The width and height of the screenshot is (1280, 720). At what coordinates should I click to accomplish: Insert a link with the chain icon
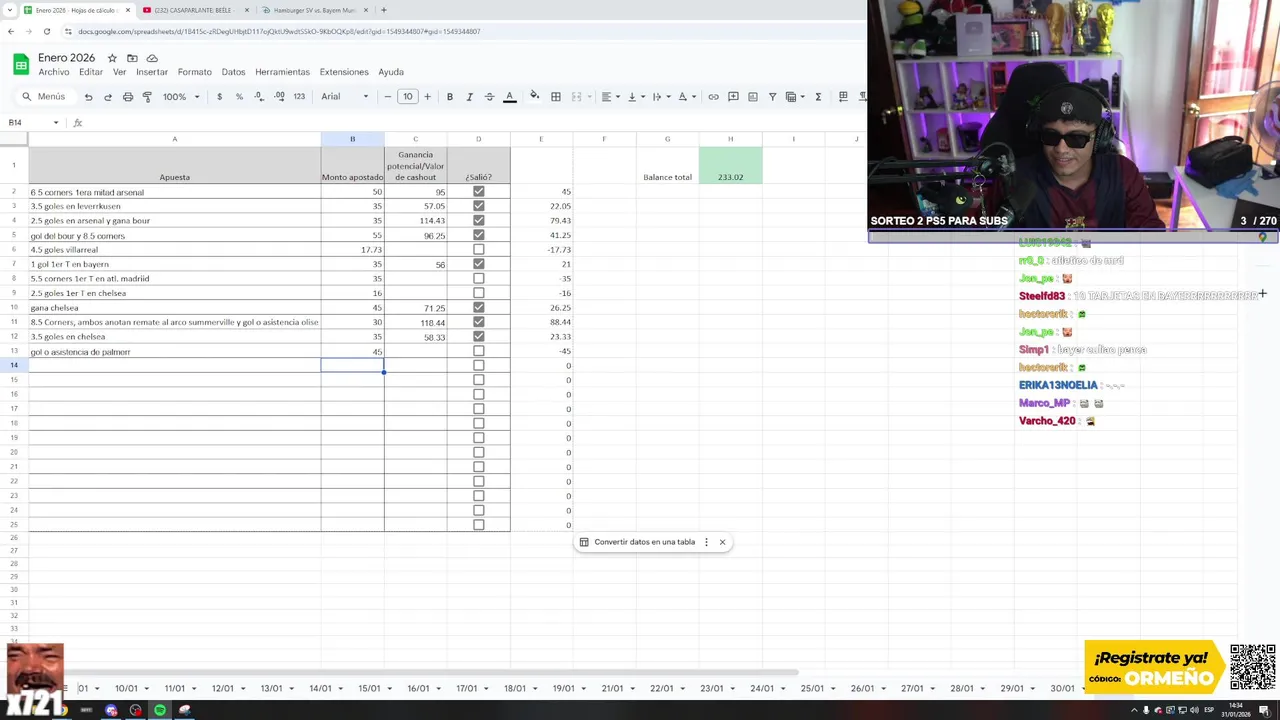click(713, 97)
